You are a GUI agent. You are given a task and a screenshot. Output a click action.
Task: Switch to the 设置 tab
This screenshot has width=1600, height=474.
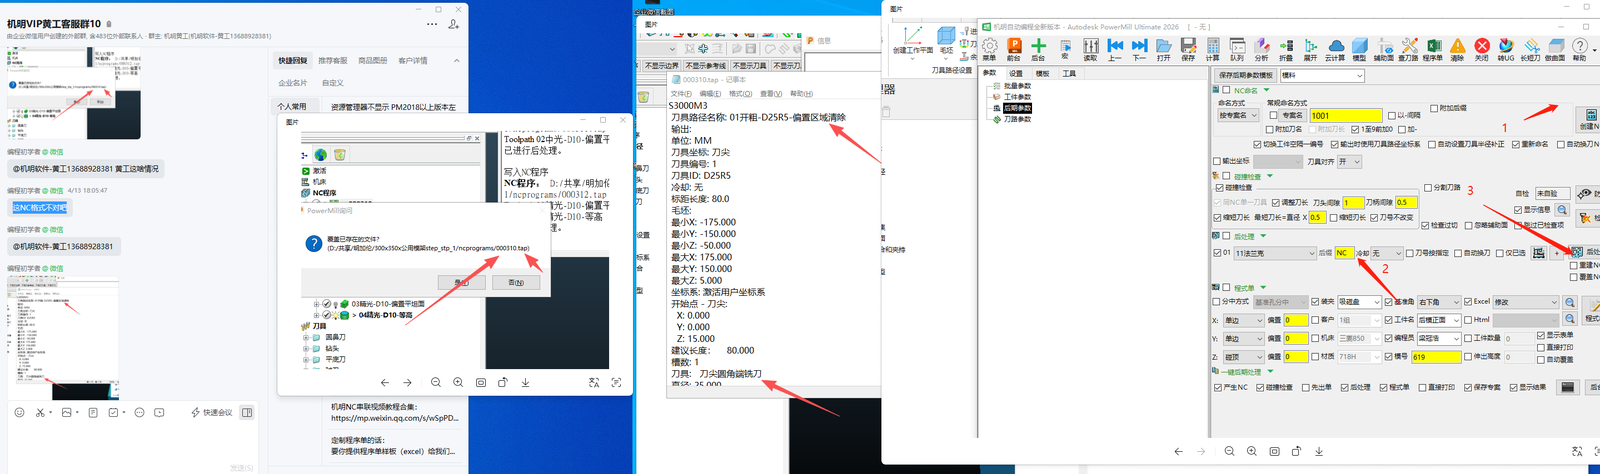1015,73
